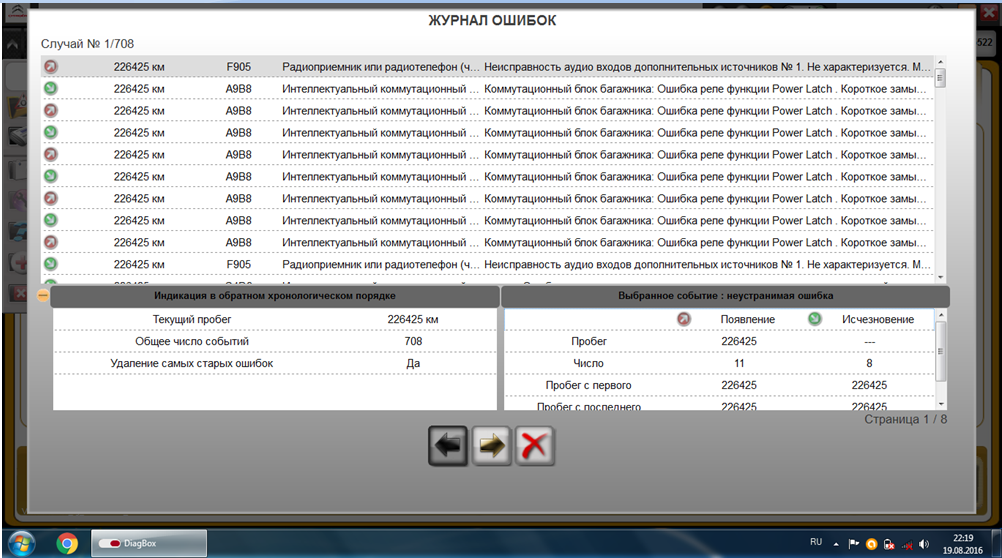
Task: Click the RU language indicator in the tray
Action: click(x=816, y=542)
